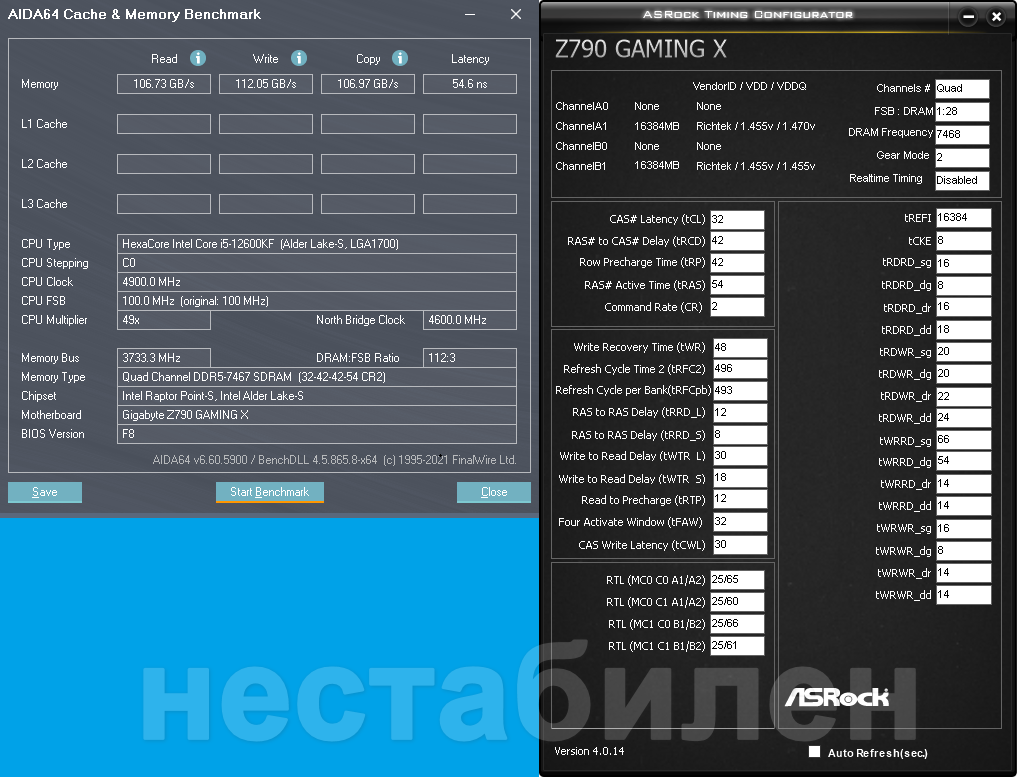Close the ASRock Timing Configurator window
This screenshot has width=1017, height=777.
[996, 18]
